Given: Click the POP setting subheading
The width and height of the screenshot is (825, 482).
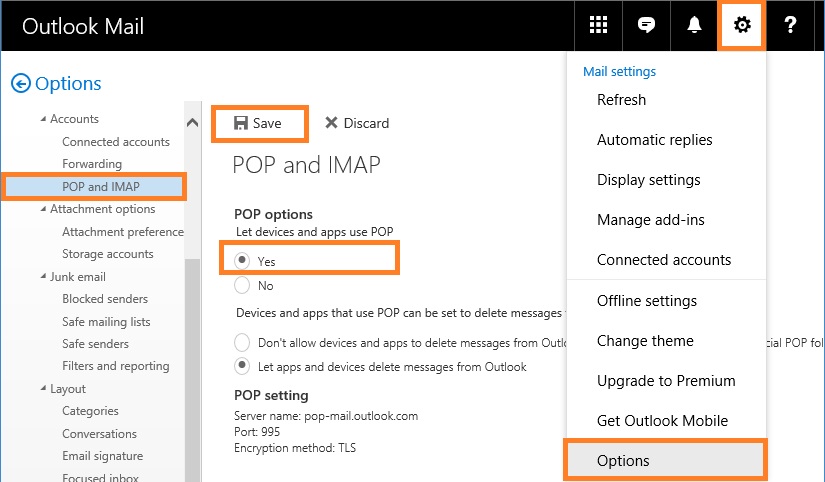Looking at the screenshot, I should tap(271, 395).
